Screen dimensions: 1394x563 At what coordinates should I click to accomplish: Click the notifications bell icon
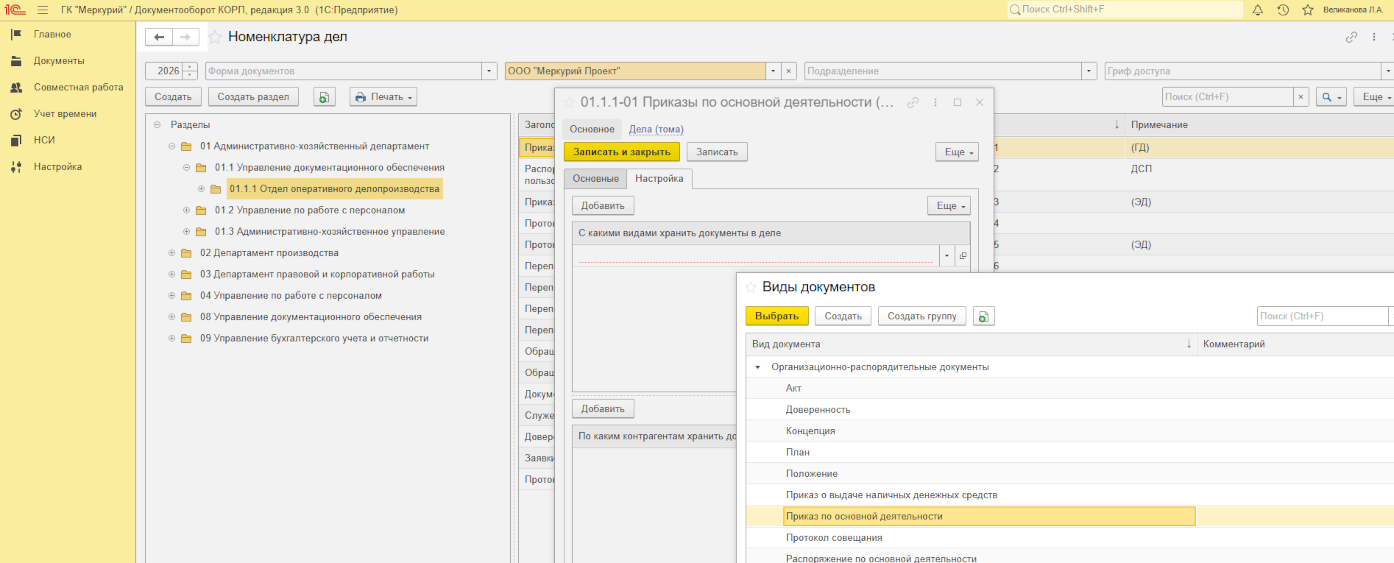[x=1258, y=10]
